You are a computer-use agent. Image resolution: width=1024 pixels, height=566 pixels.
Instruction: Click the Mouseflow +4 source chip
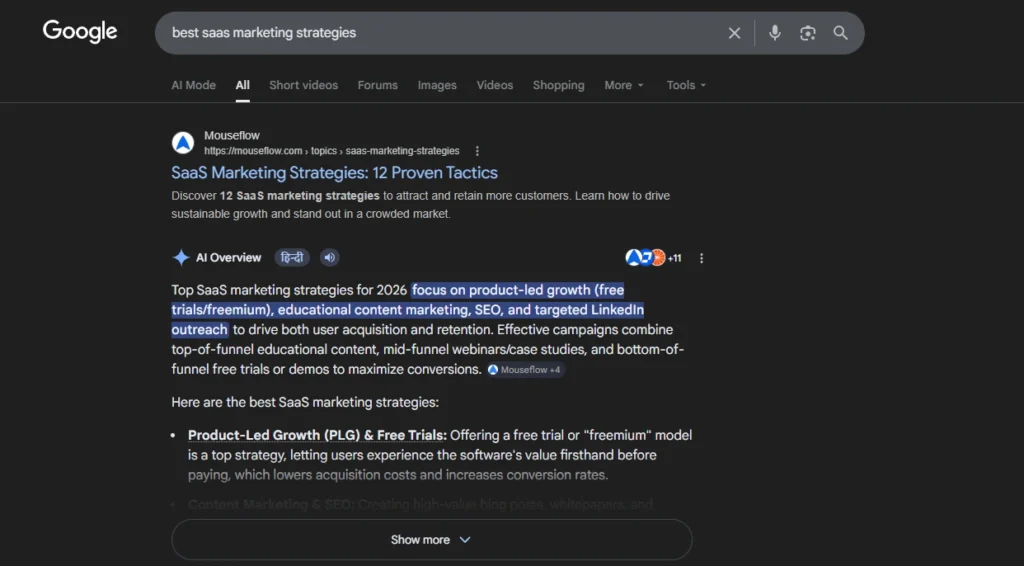tap(524, 369)
